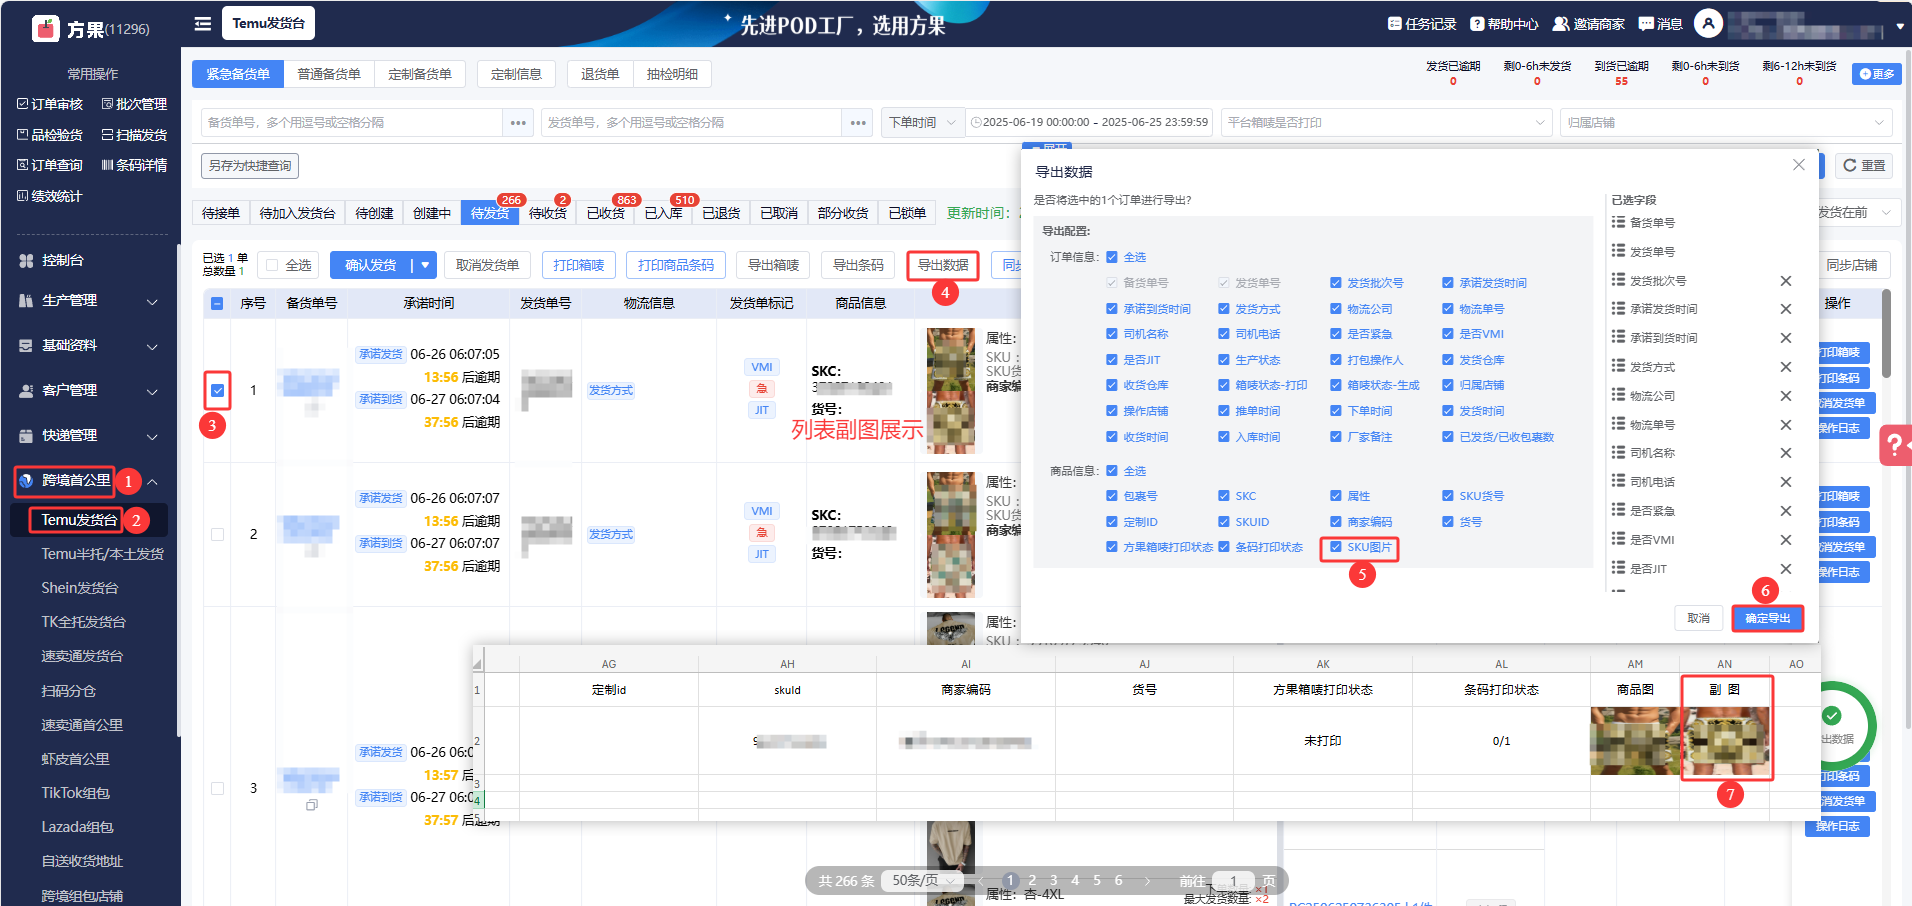Expand the 生产管理 sidebar menu
Image resolution: width=1912 pixels, height=906 pixels.
[x=90, y=301]
